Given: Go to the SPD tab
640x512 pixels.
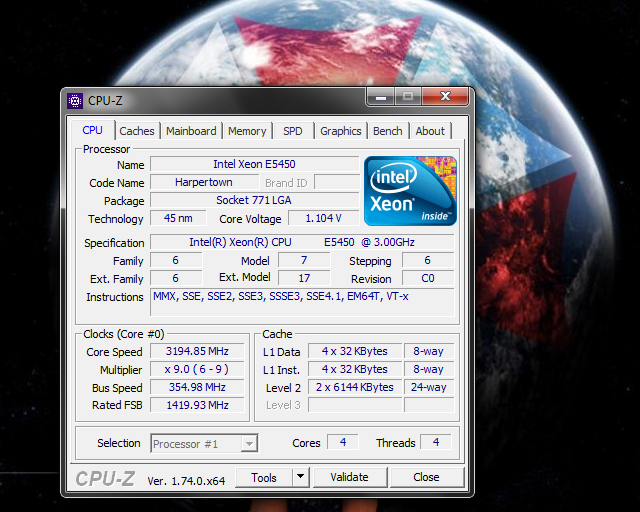Looking at the screenshot, I should (x=293, y=131).
